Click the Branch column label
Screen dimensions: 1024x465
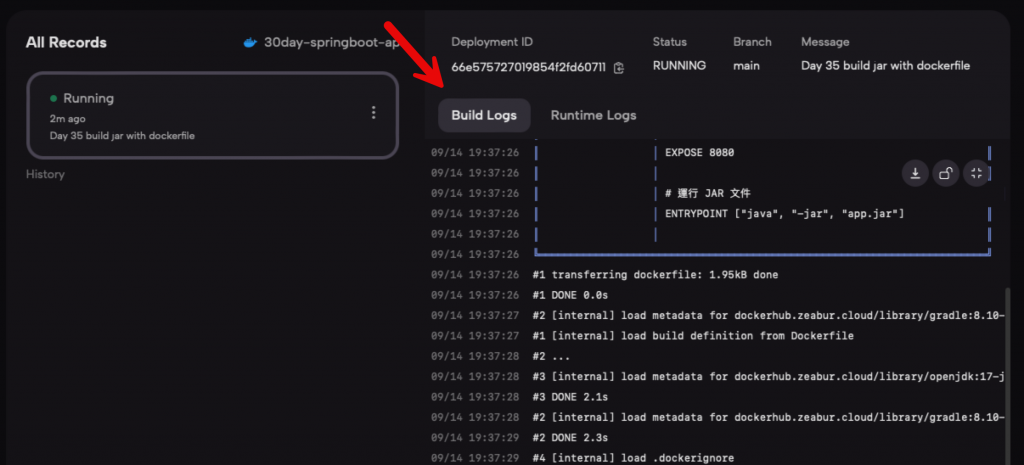click(752, 42)
